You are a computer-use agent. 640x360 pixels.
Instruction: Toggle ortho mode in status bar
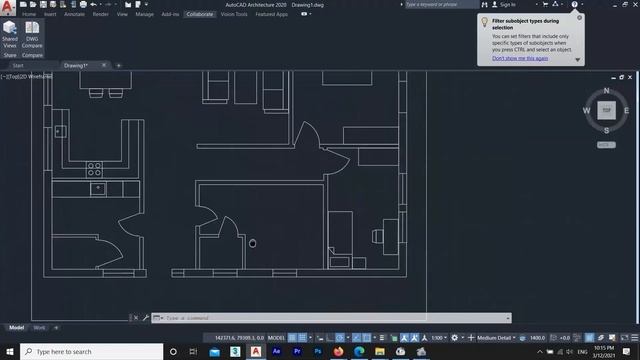pyautogui.click(x=331, y=338)
